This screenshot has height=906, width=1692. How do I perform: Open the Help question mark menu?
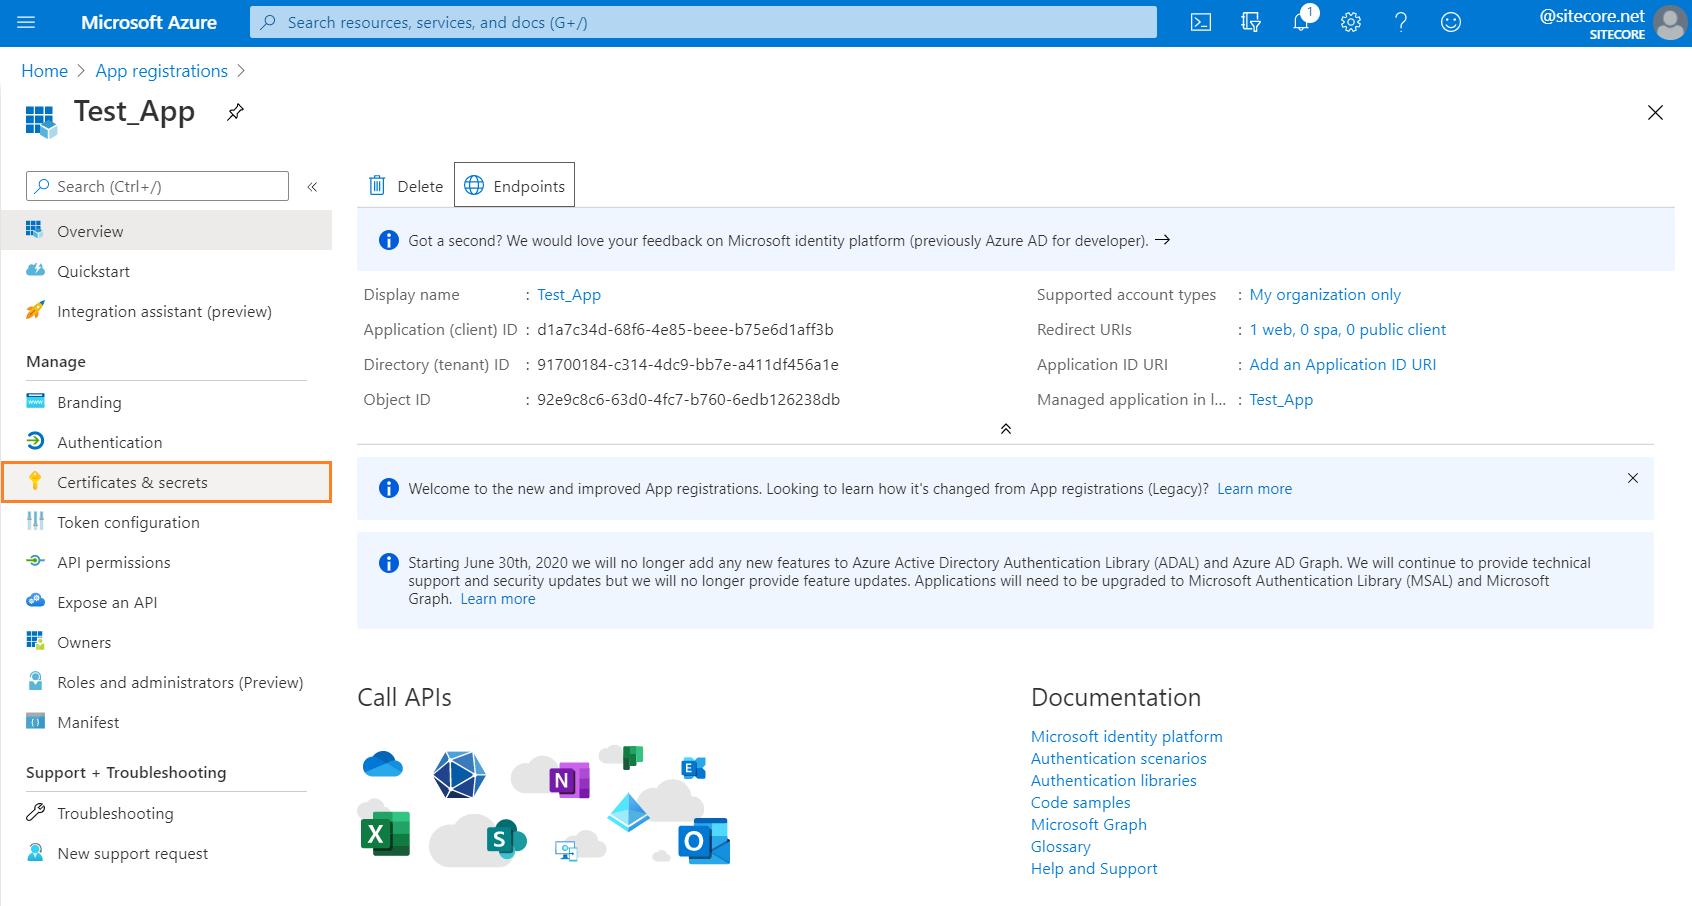click(1401, 22)
